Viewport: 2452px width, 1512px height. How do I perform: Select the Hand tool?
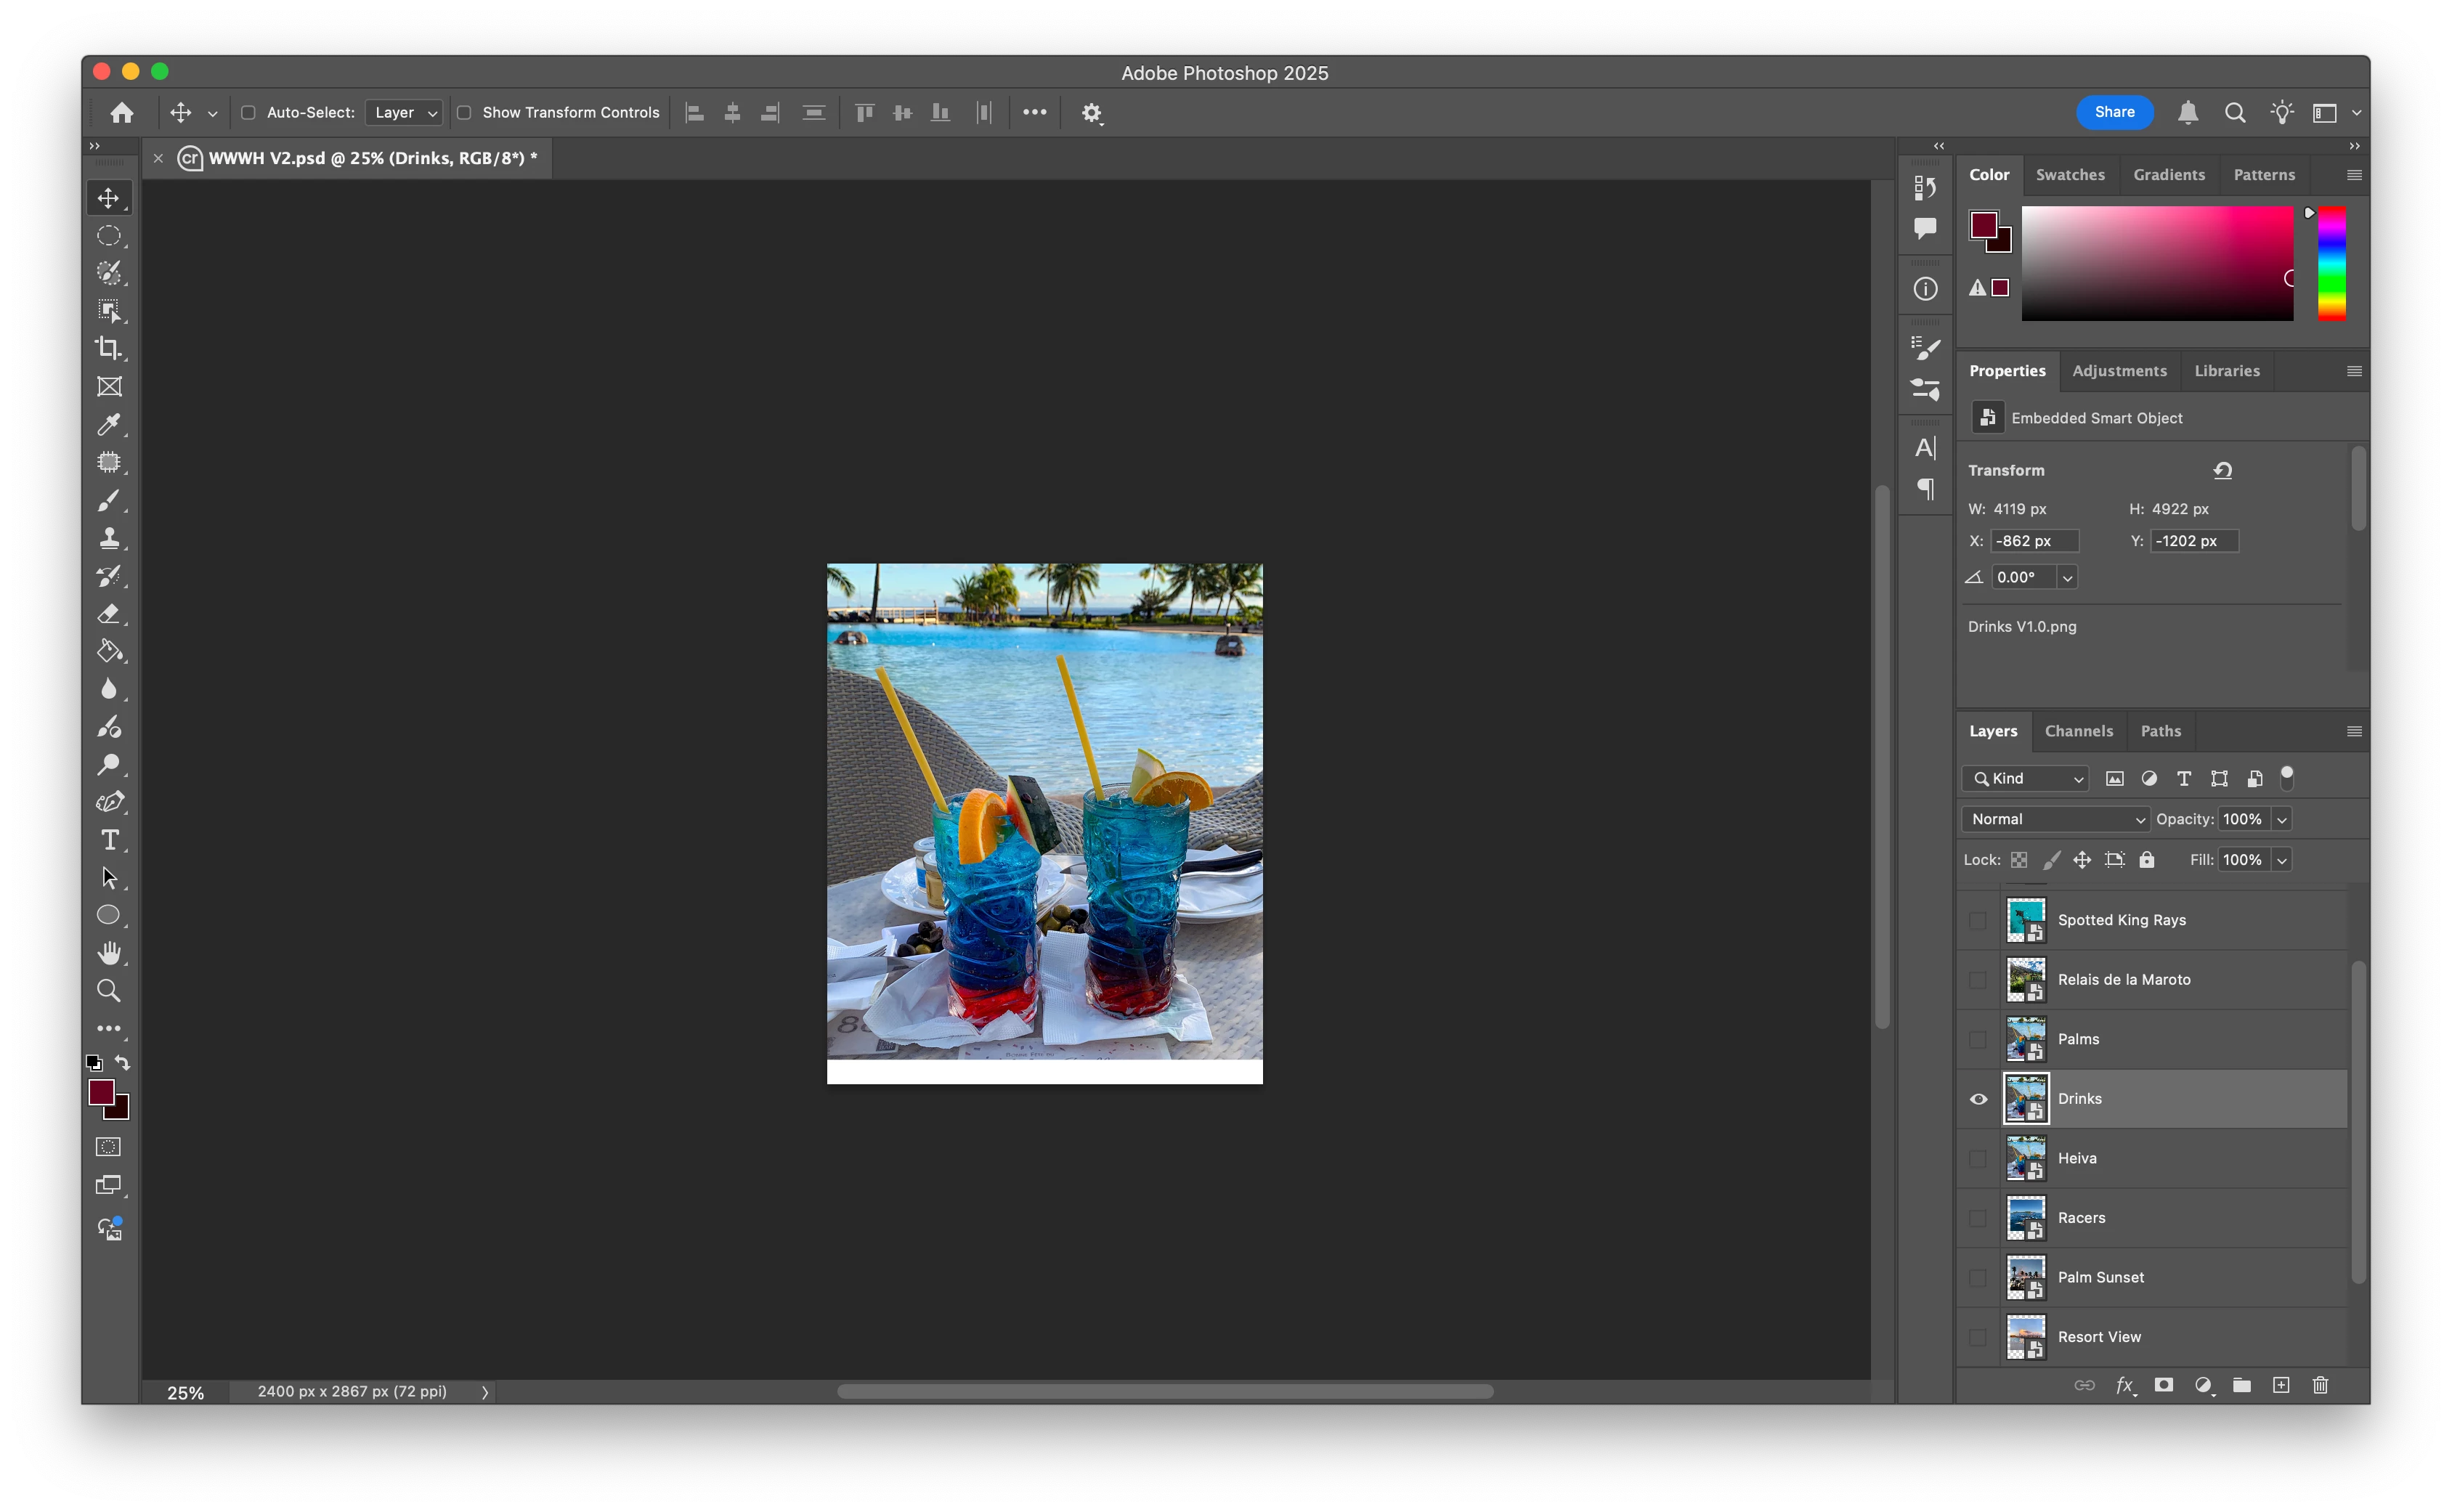(108, 952)
